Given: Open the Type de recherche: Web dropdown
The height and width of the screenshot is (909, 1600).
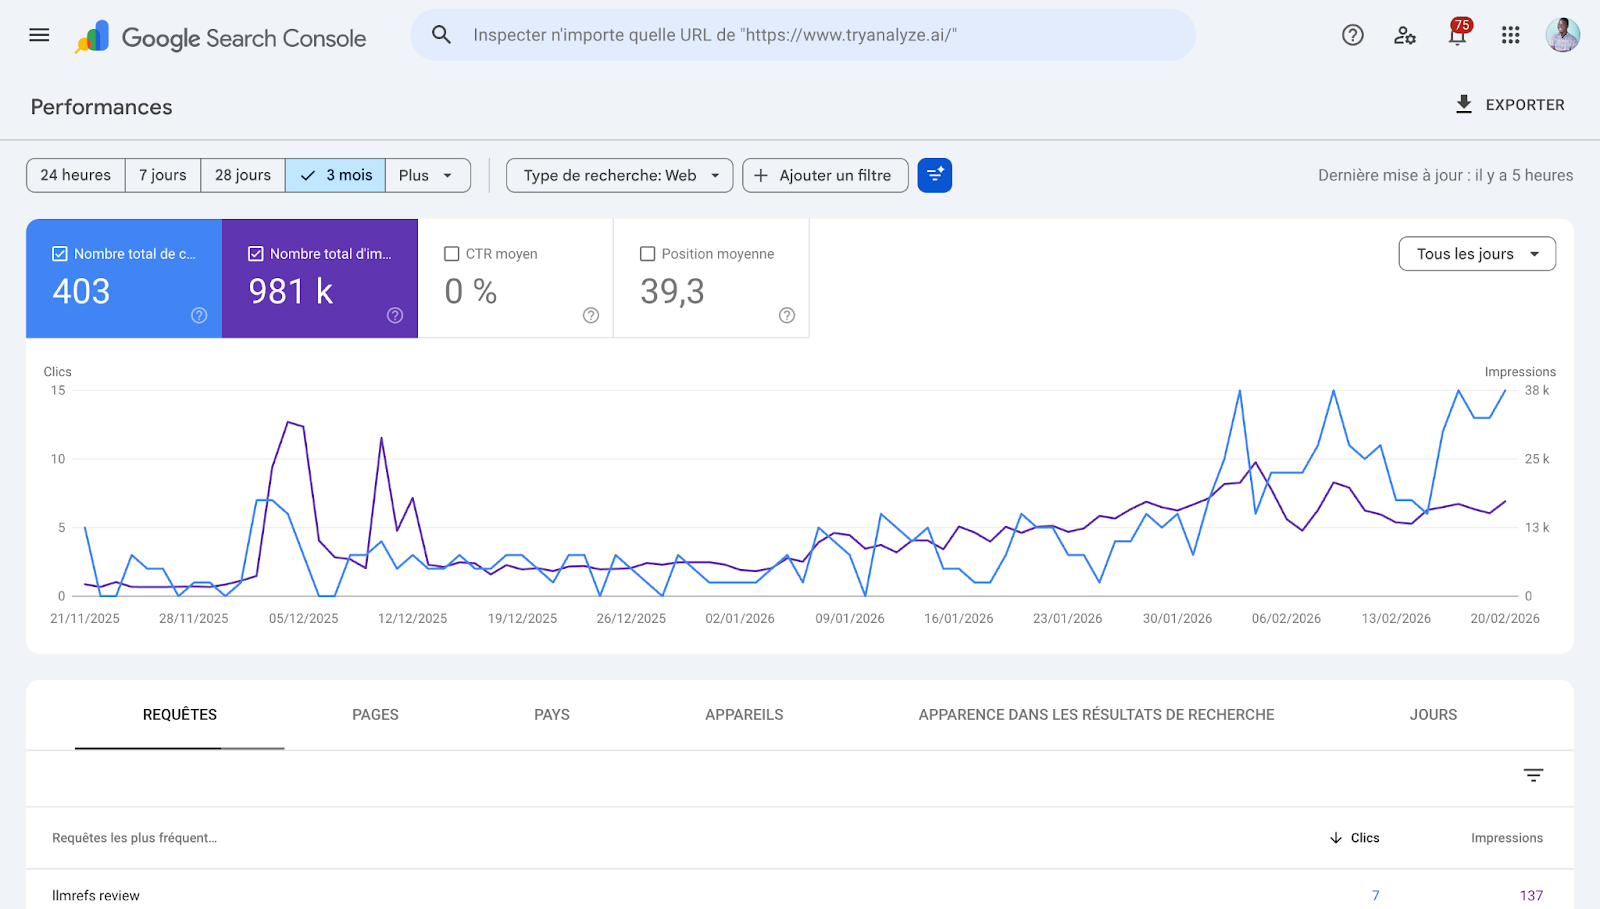Looking at the screenshot, I should (618, 175).
